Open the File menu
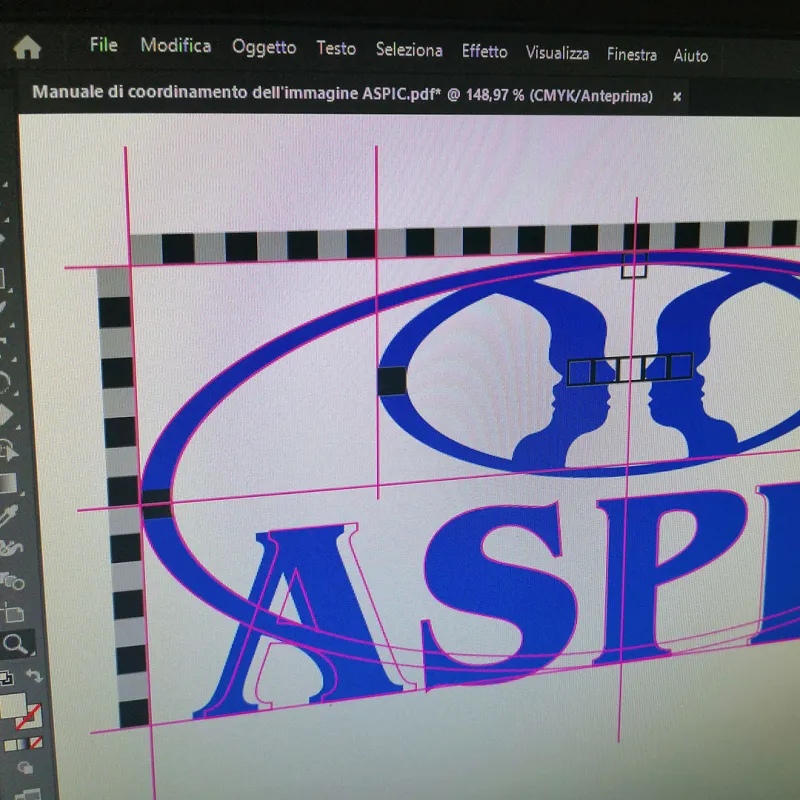The width and height of the screenshot is (800, 800). (x=104, y=45)
